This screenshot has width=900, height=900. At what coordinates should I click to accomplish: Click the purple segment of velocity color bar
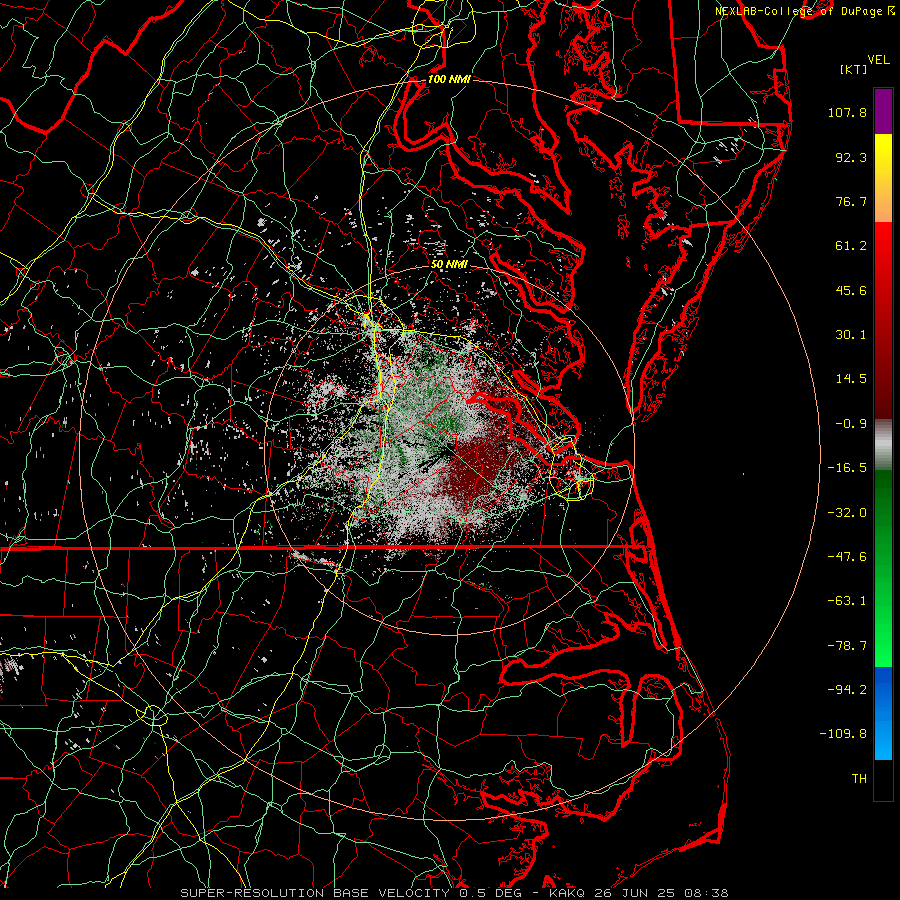coord(883,111)
